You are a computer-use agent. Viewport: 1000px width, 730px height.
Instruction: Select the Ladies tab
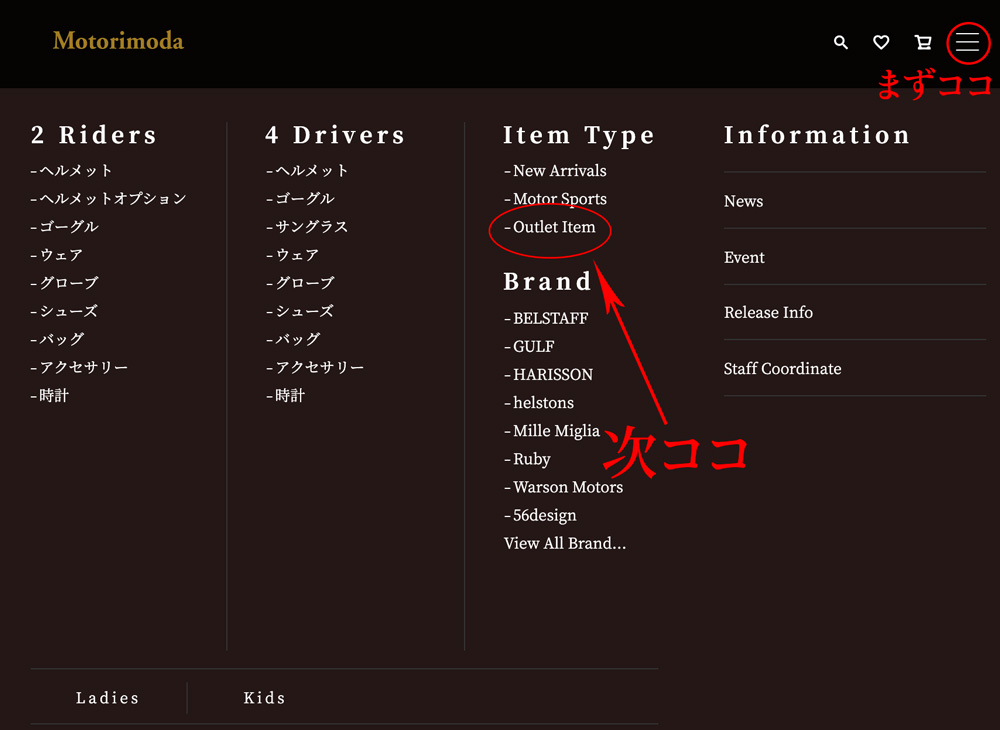click(107, 698)
